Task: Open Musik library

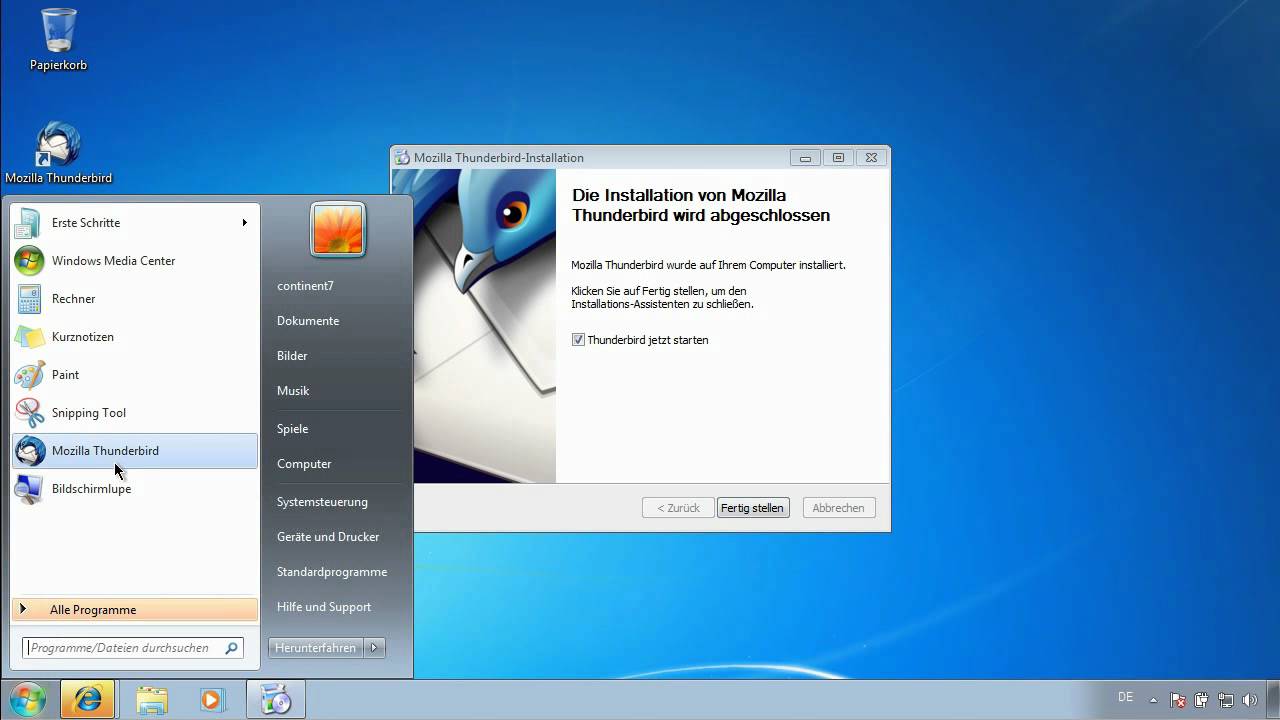Action: pos(293,391)
